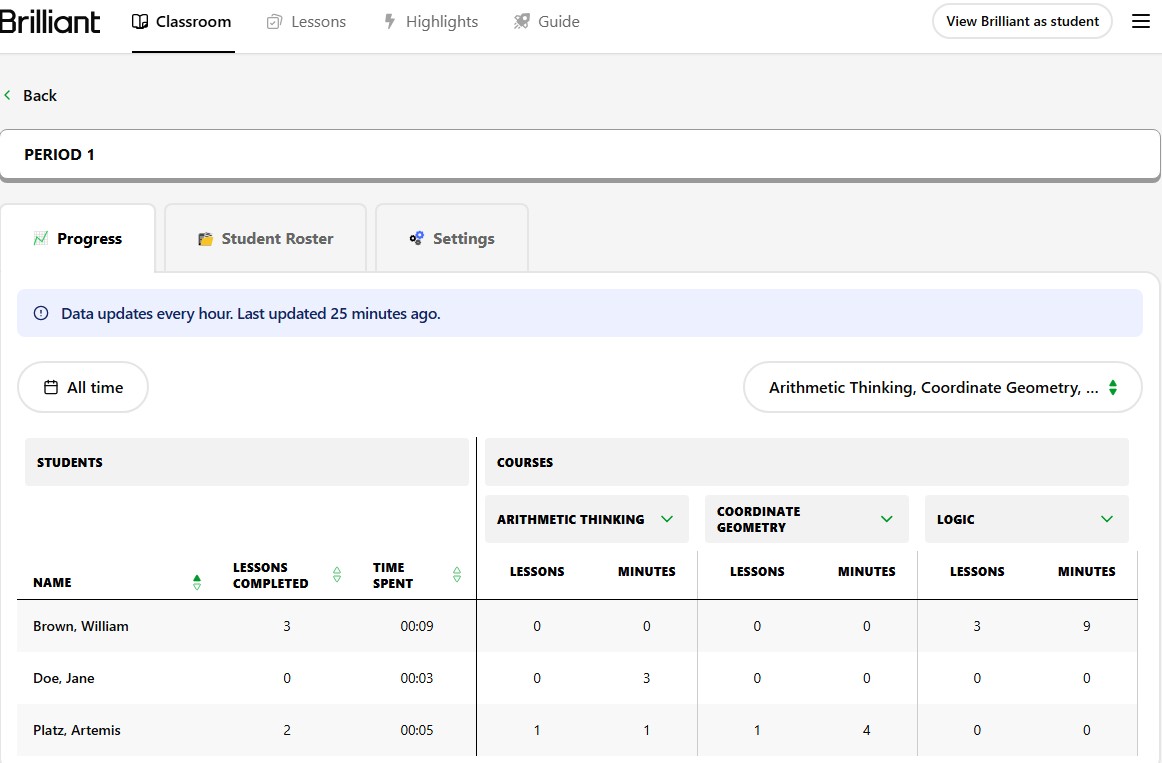Click the Brilliant logo
1162x763 pixels.
[50, 21]
